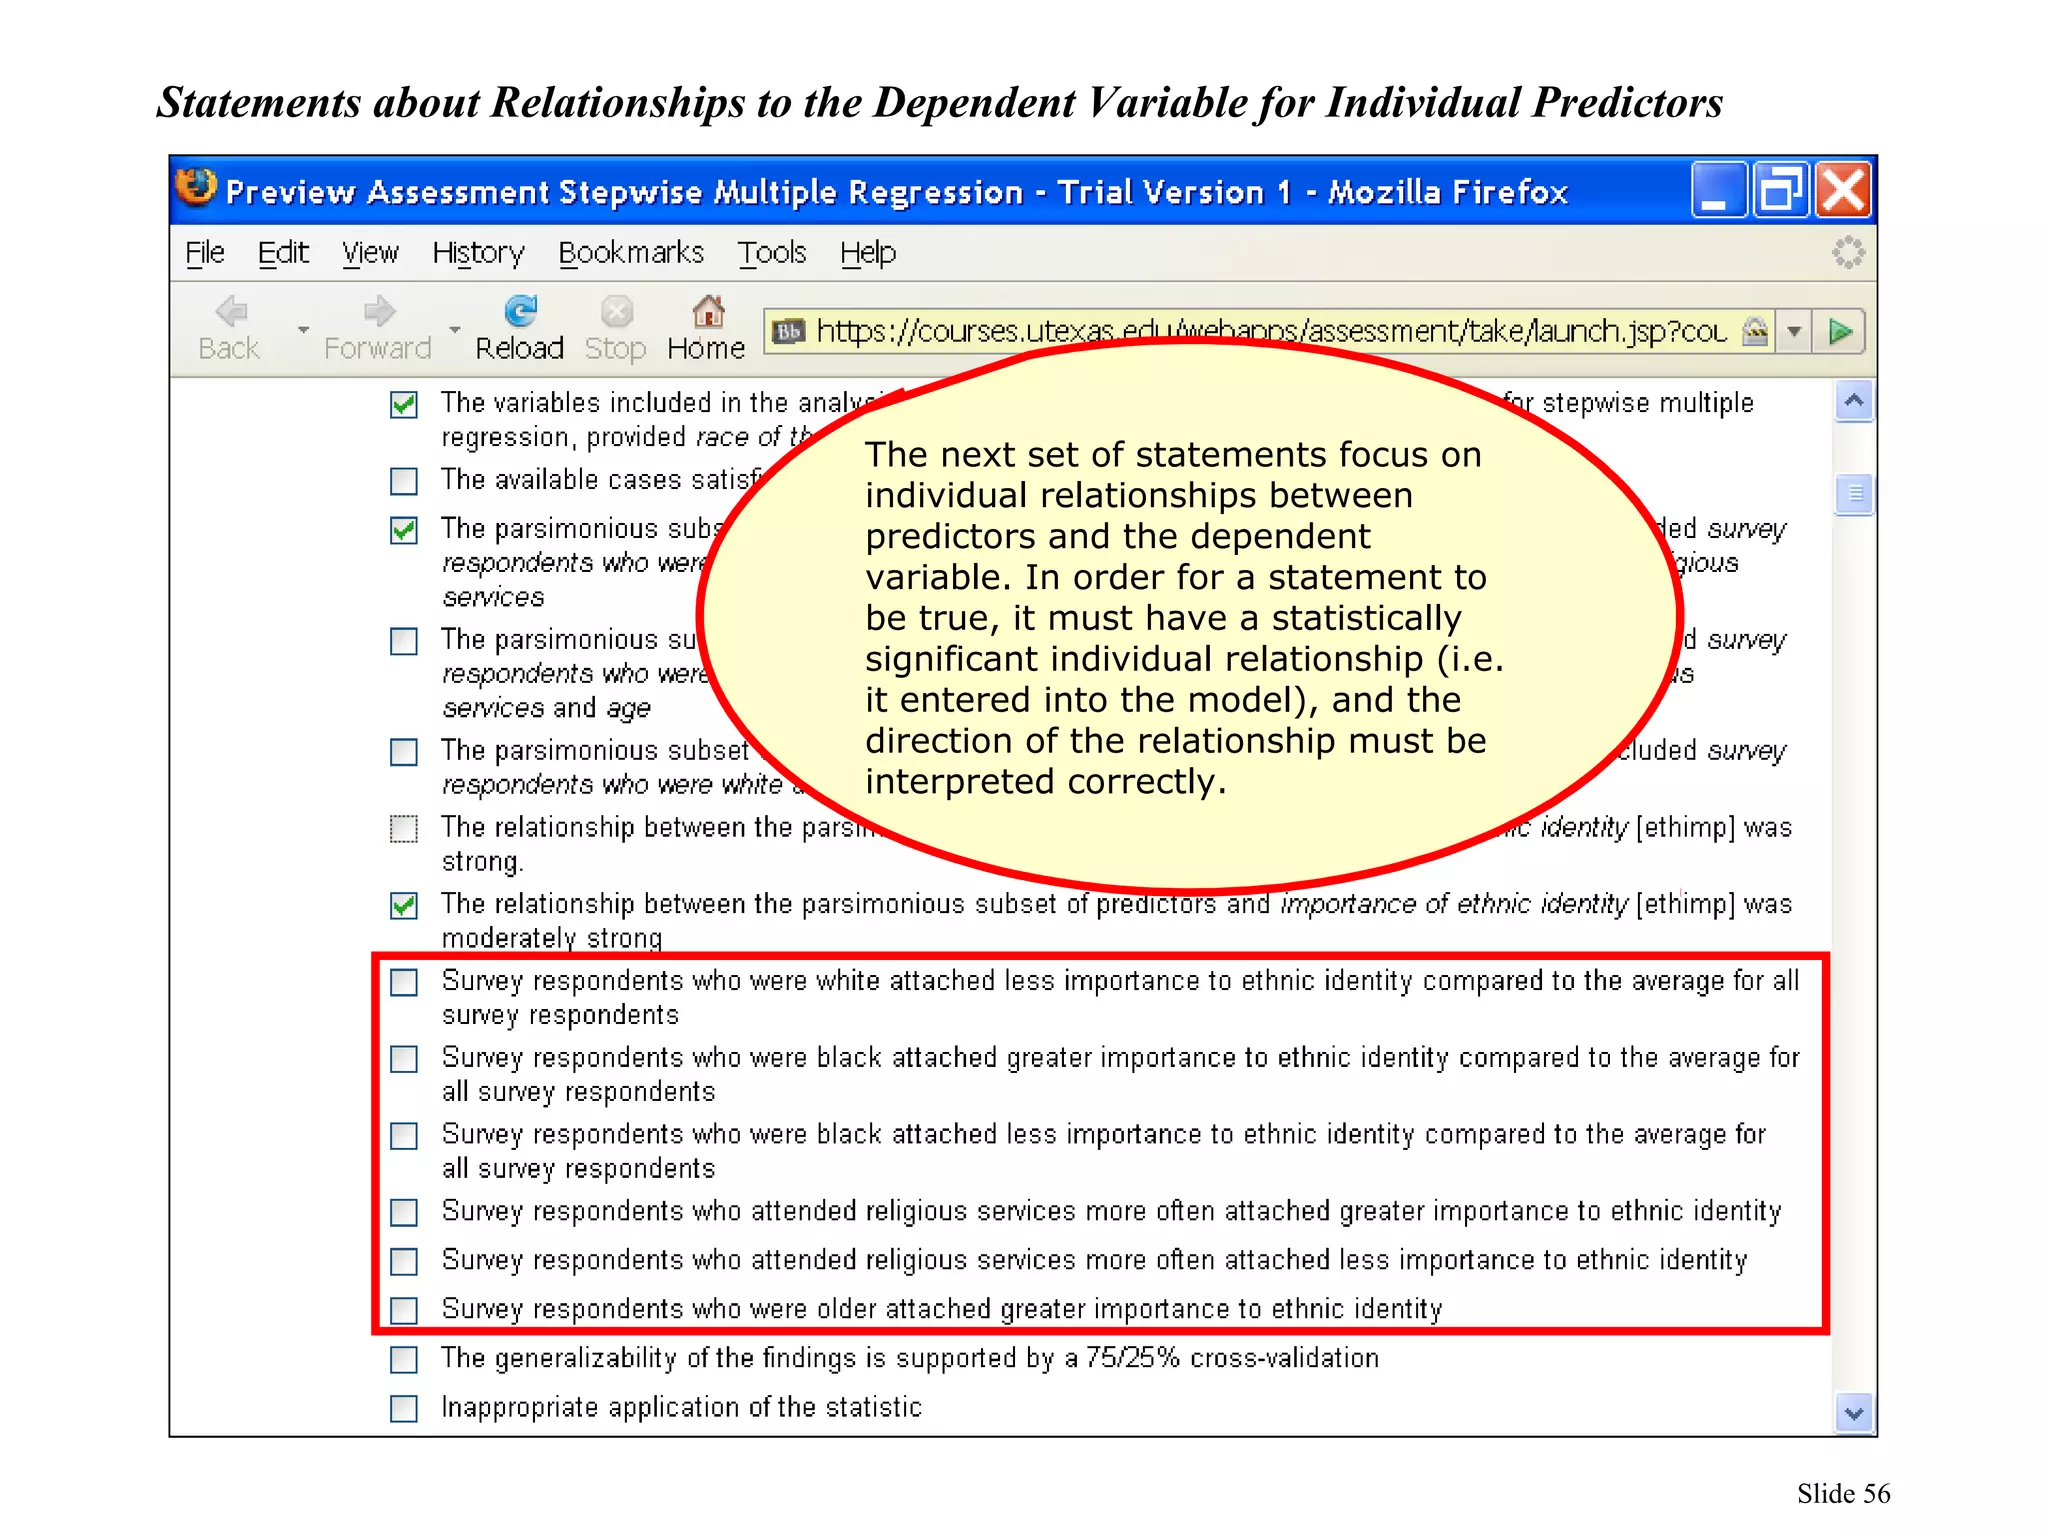Open Forward history dropdown arrow
The image size is (2048, 1536).
pos(454,329)
